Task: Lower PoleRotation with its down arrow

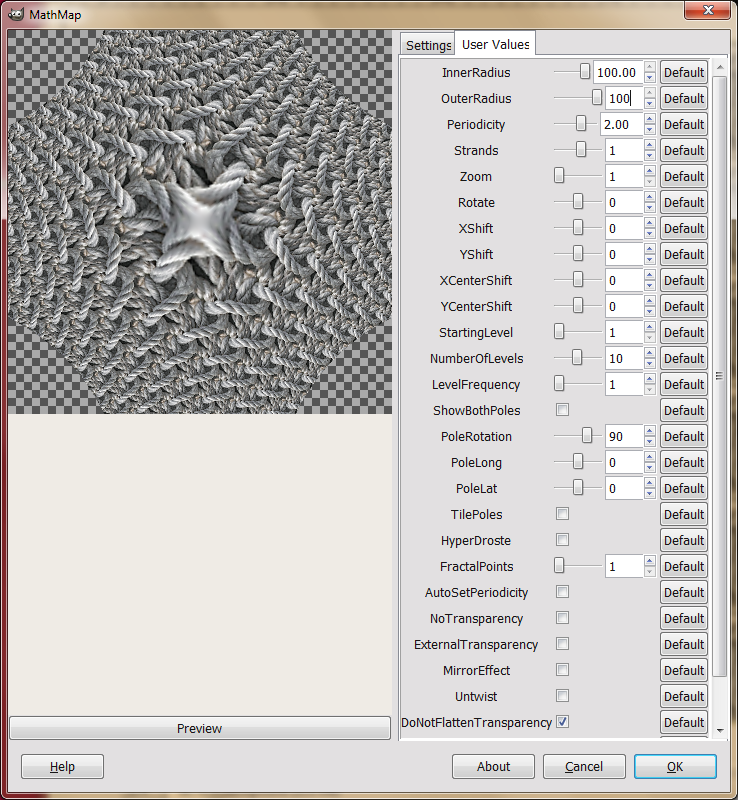Action: (x=649, y=442)
